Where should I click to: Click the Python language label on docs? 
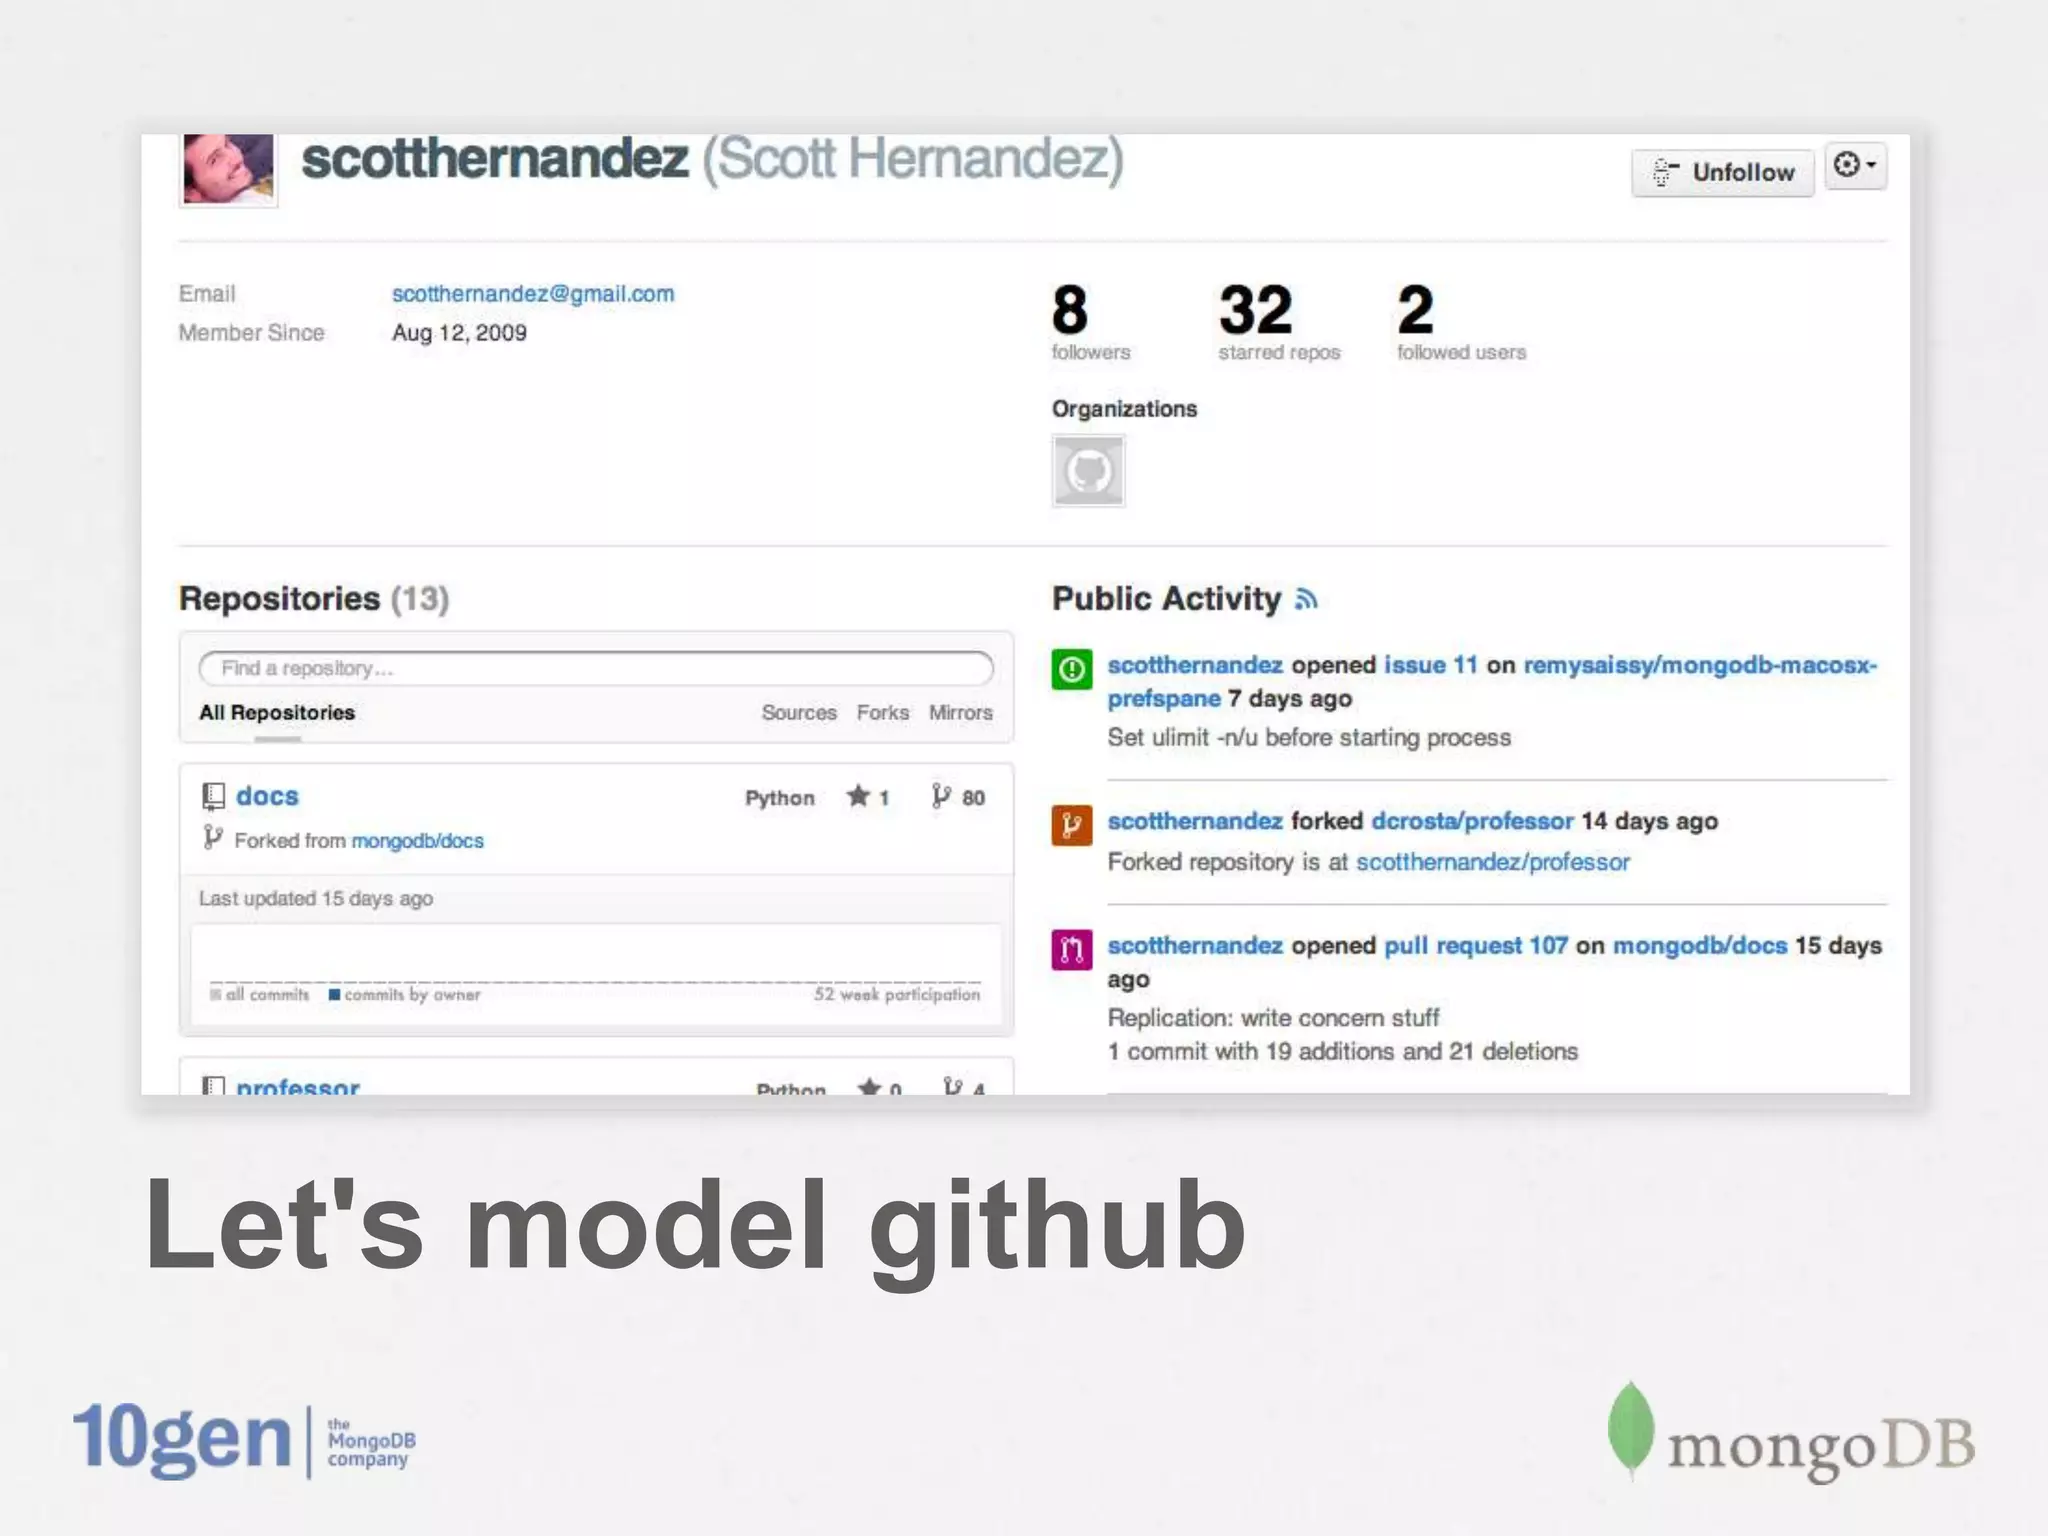pyautogui.click(x=780, y=798)
